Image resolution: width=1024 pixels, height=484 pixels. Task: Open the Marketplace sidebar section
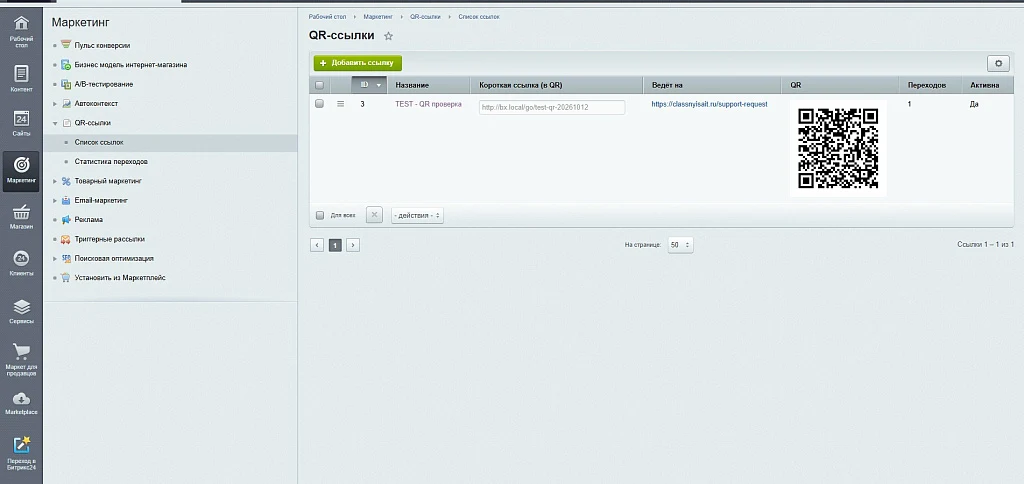click(x=21, y=404)
